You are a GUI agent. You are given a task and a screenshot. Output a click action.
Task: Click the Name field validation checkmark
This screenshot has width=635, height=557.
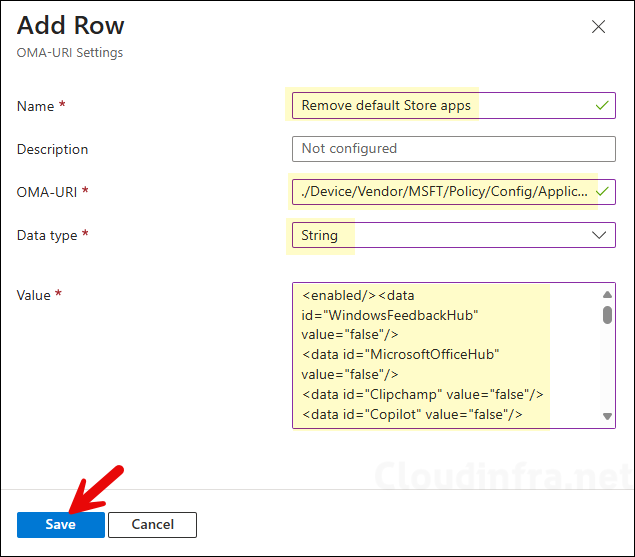601,105
